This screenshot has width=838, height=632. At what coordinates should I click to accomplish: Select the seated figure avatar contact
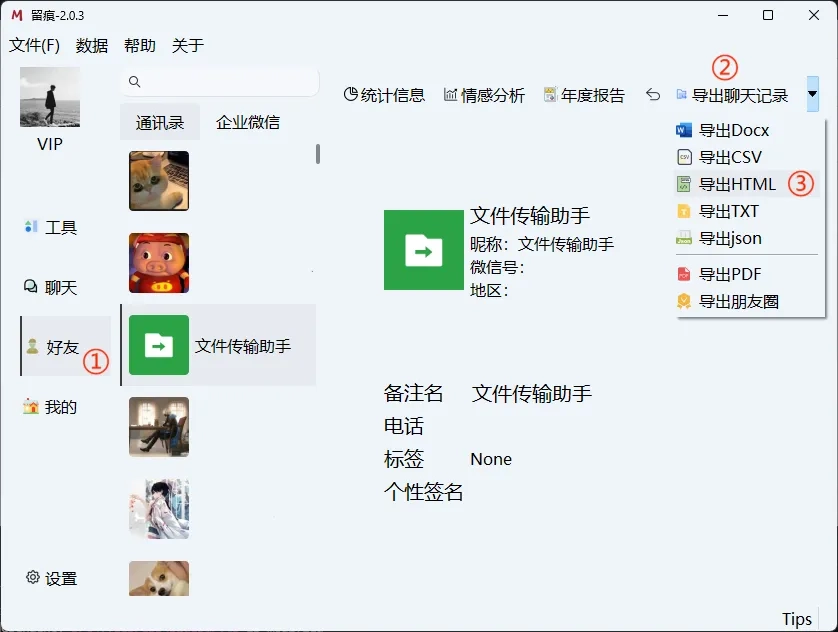tap(159, 427)
